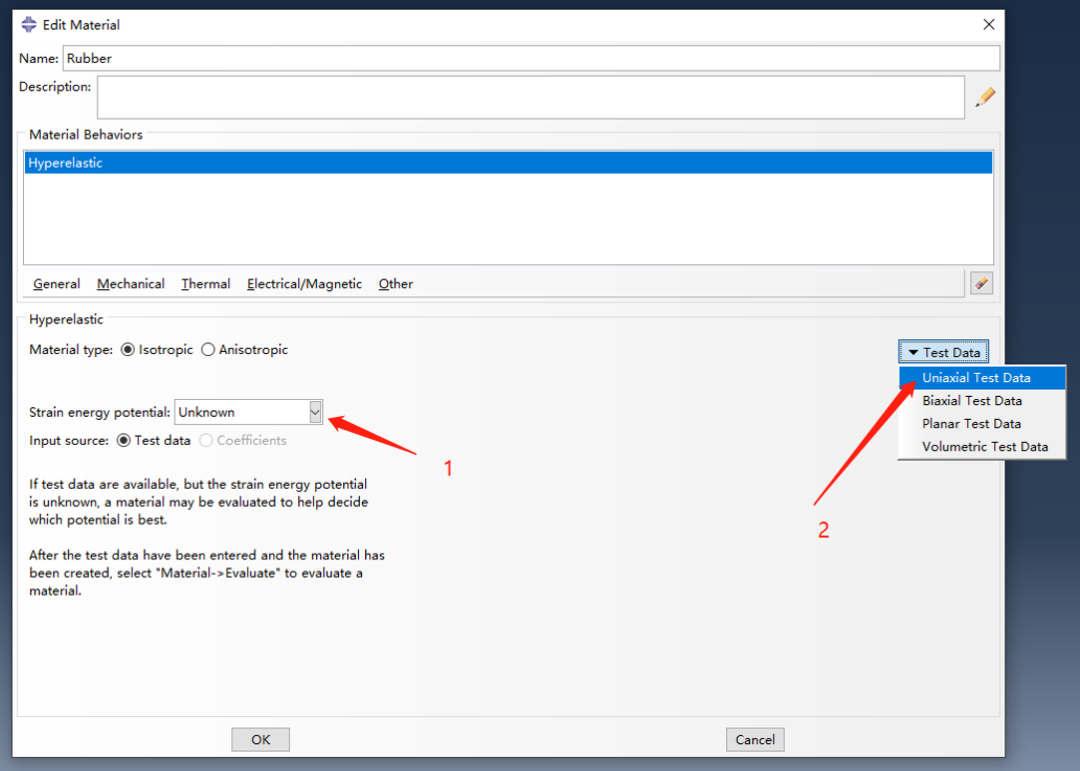Click the pencil edit description icon
The height and width of the screenshot is (771, 1080).
tap(985, 97)
